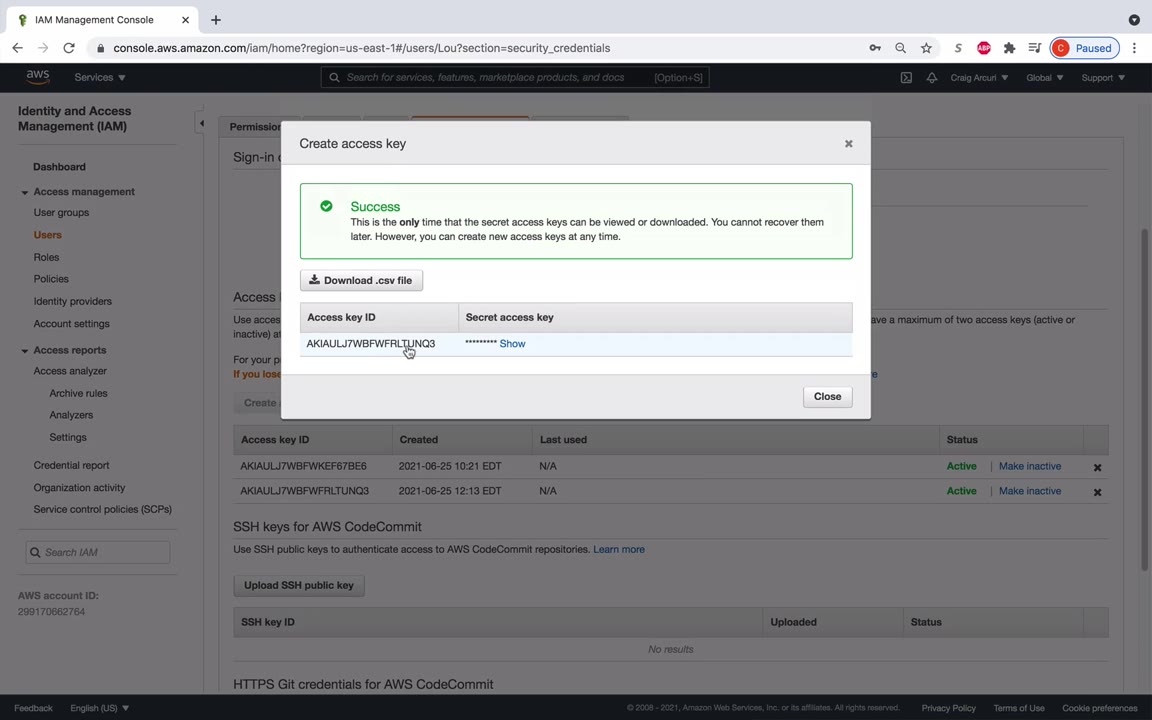Open the extensions puzzle icon
The width and height of the screenshot is (1152, 720).
pyautogui.click(x=1009, y=48)
